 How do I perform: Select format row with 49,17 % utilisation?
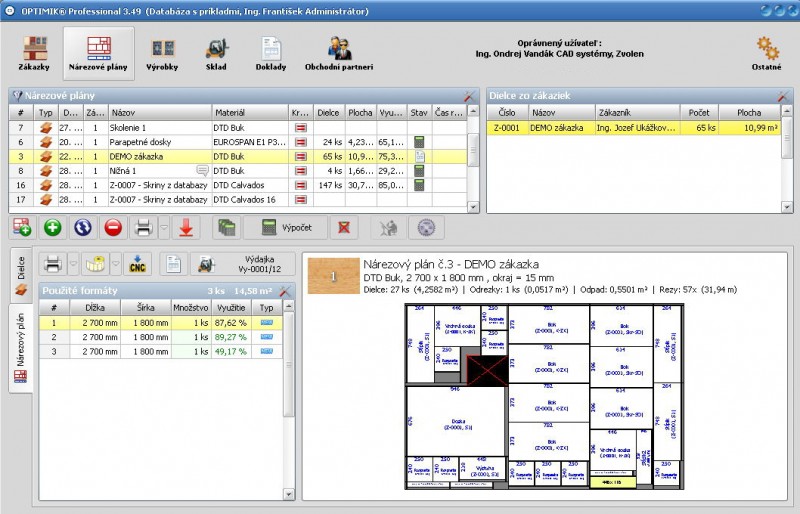click(x=161, y=351)
